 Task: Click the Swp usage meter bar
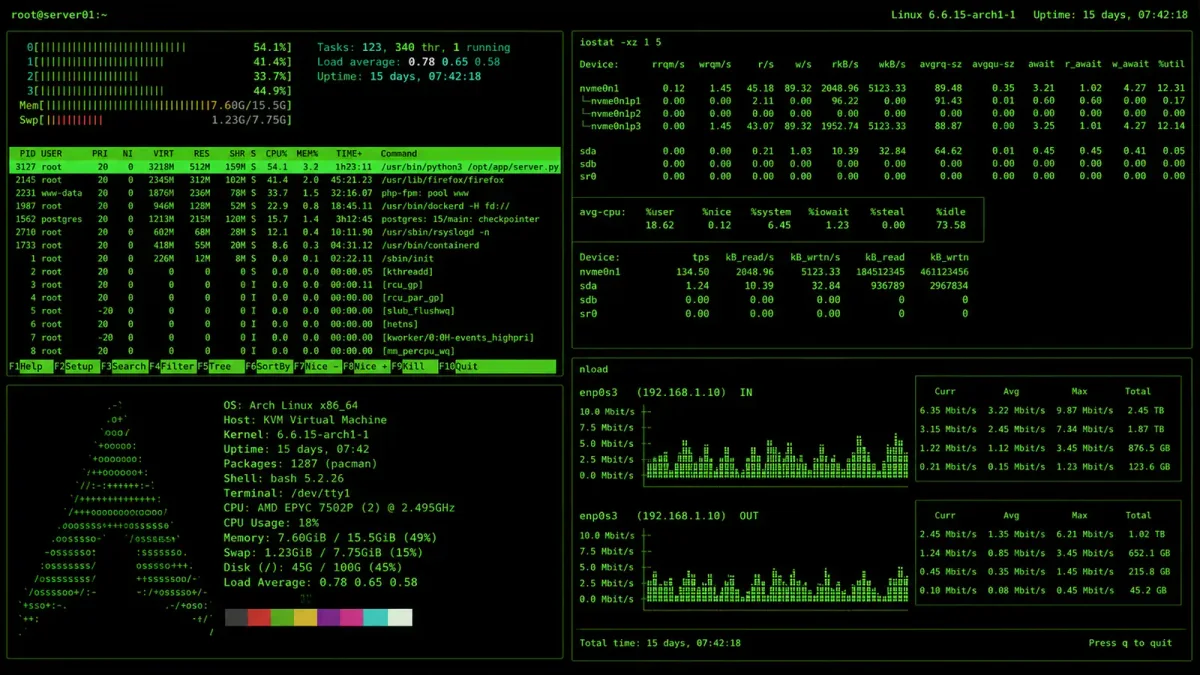point(156,120)
